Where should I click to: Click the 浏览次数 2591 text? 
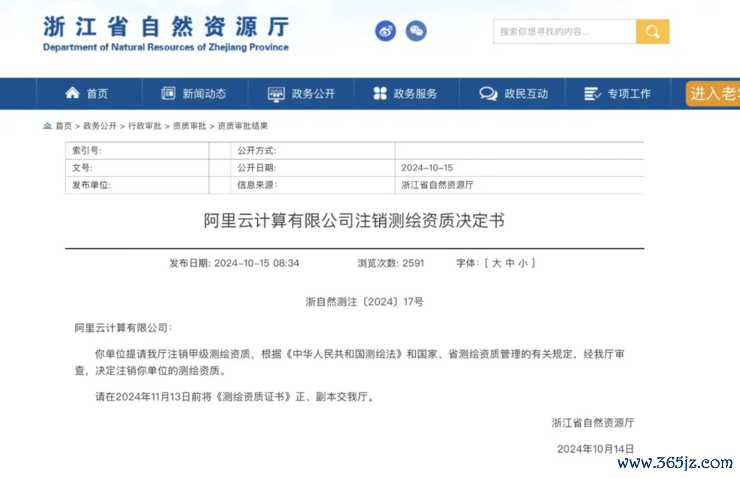pyautogui.click(x=391, y=263)
